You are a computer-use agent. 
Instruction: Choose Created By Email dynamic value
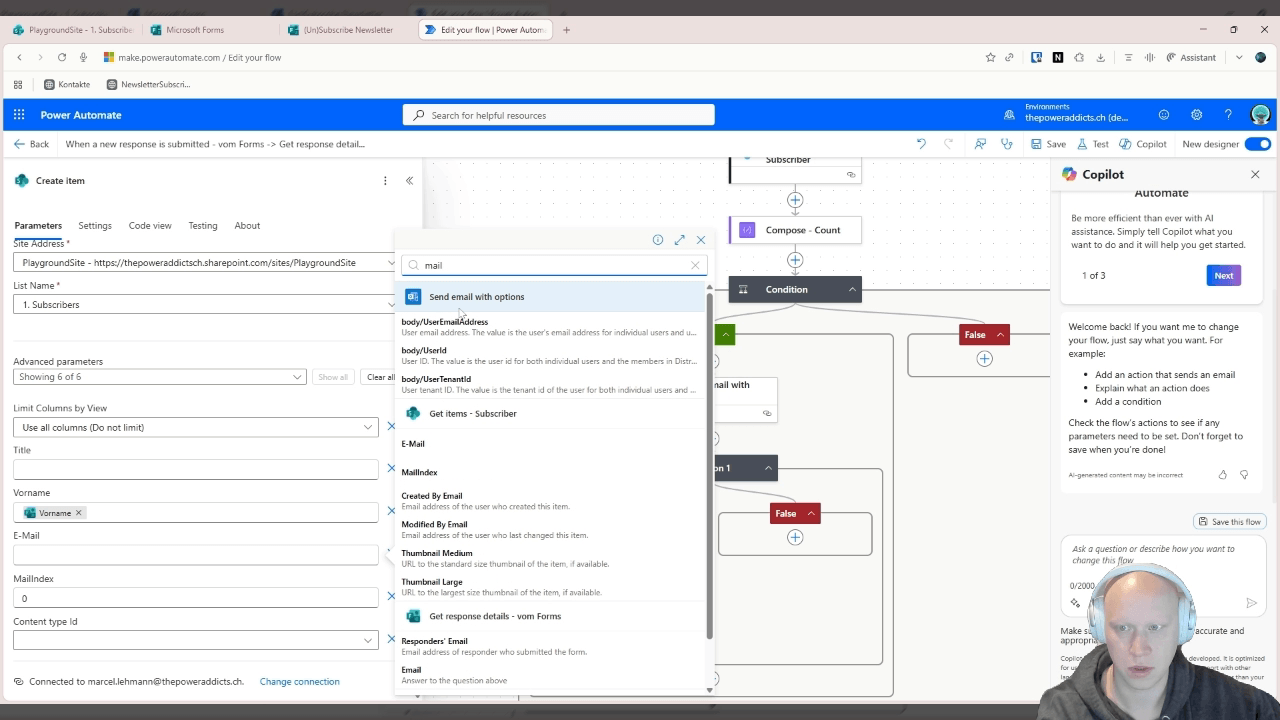pyautogui.click(x=549, y=501)
